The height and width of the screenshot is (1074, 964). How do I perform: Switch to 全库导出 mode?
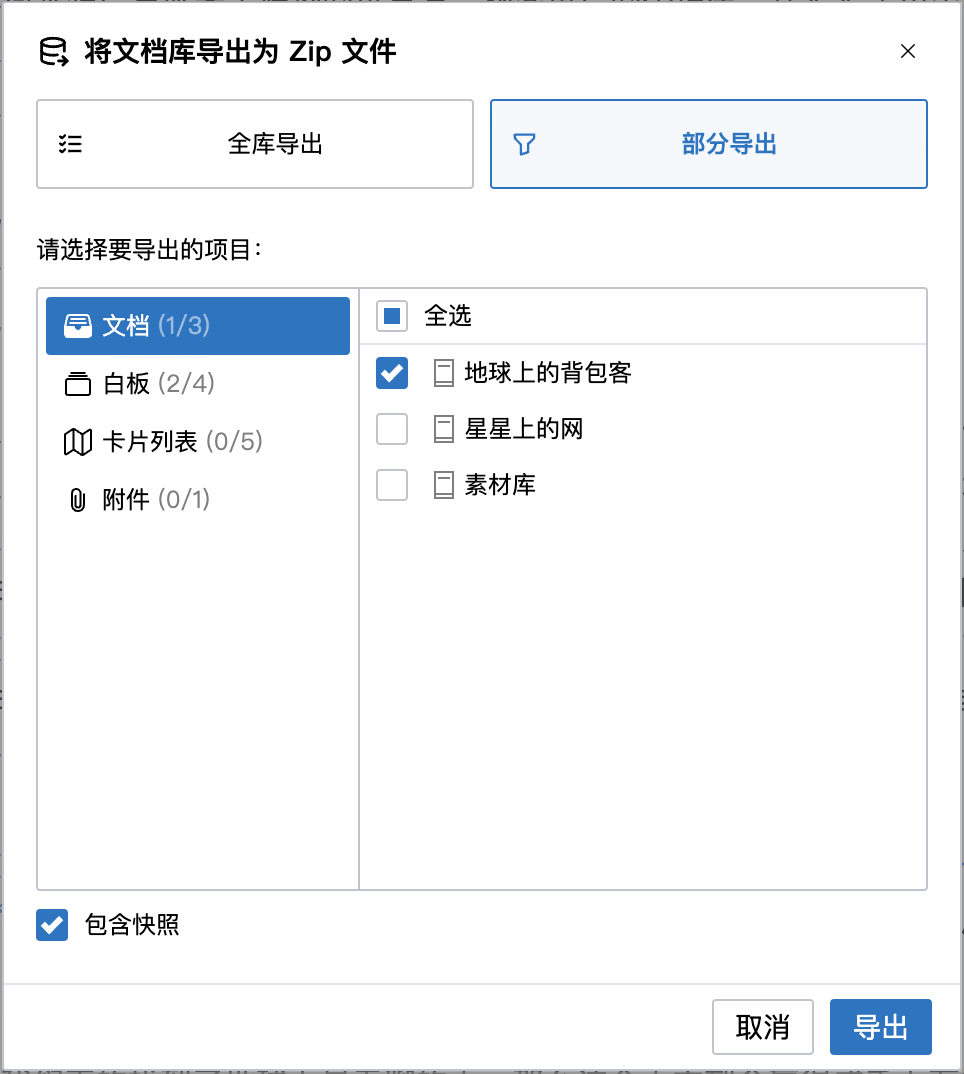pos(255,144)
